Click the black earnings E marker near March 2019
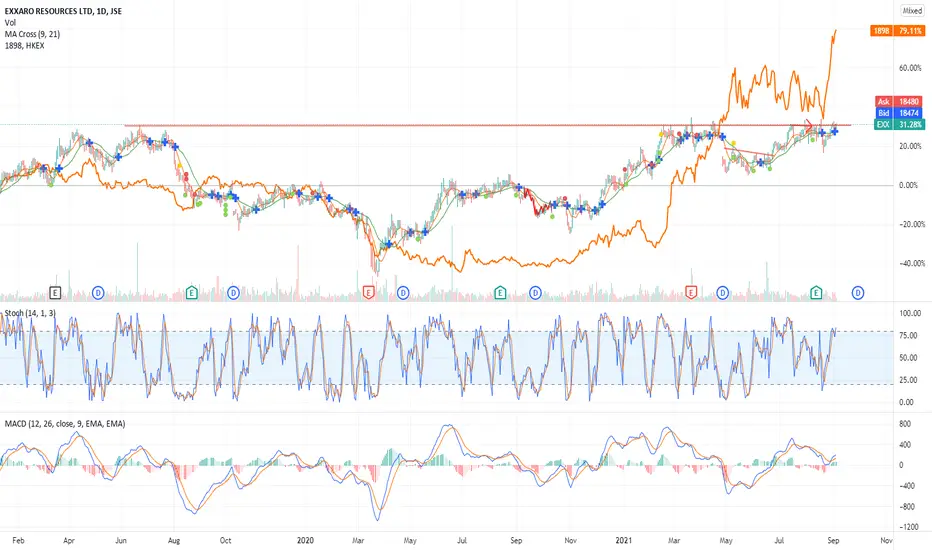 (x=55, y=293)
